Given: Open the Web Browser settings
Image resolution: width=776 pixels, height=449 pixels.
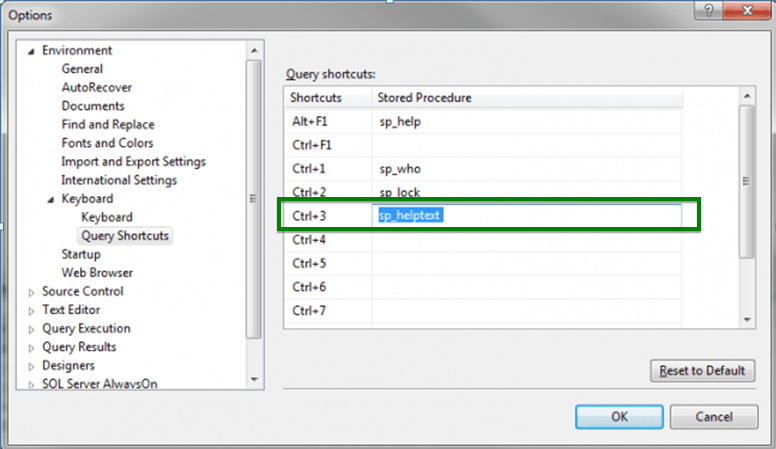Looking at the screenshot, I should 97,273.
